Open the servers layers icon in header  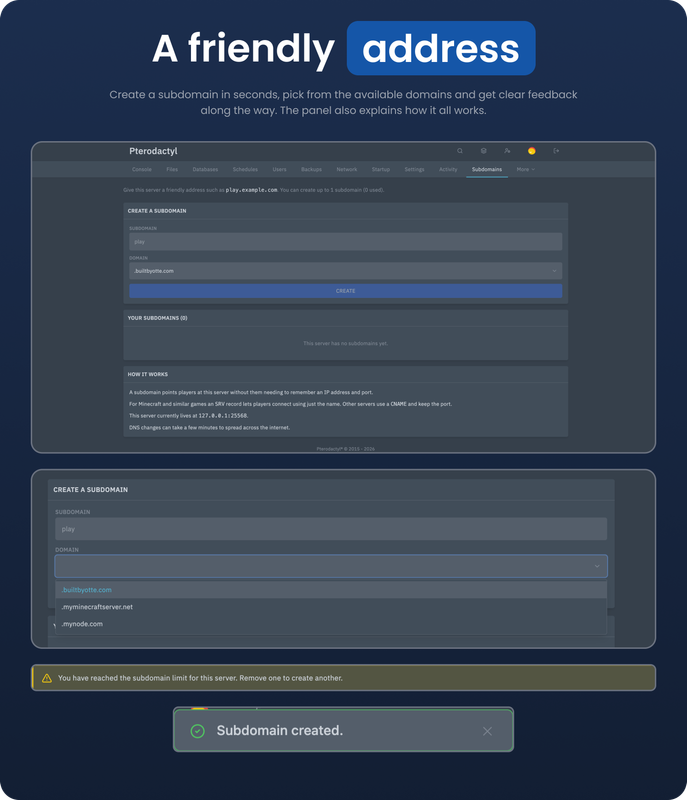point(484,151)
